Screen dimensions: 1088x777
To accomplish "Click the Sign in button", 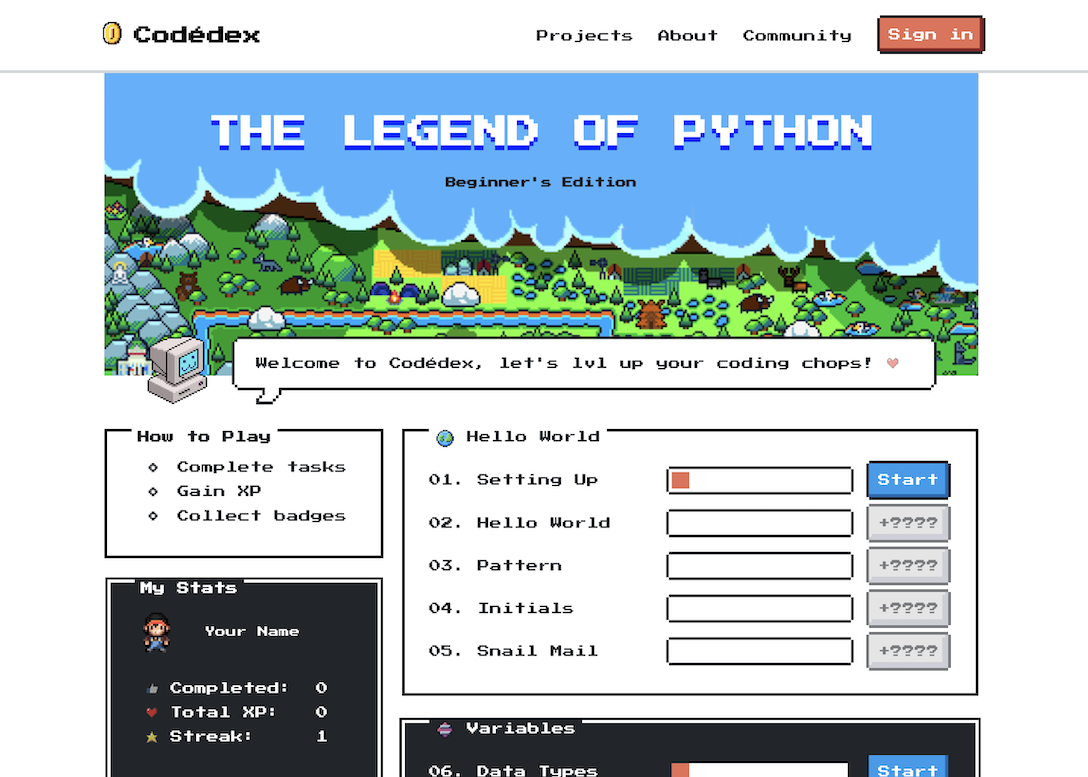I will 930,33.
